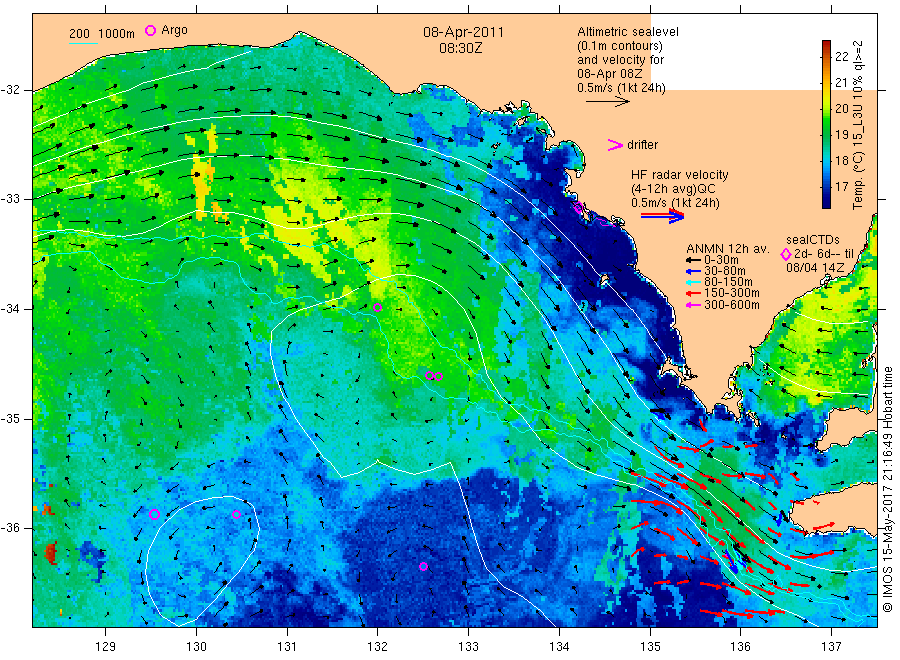Image resolution: width=900 pixels, height=660 pixels.
Task: Click the blue 30-80m ANMN legend arrow
Action: tap(693, 271)
